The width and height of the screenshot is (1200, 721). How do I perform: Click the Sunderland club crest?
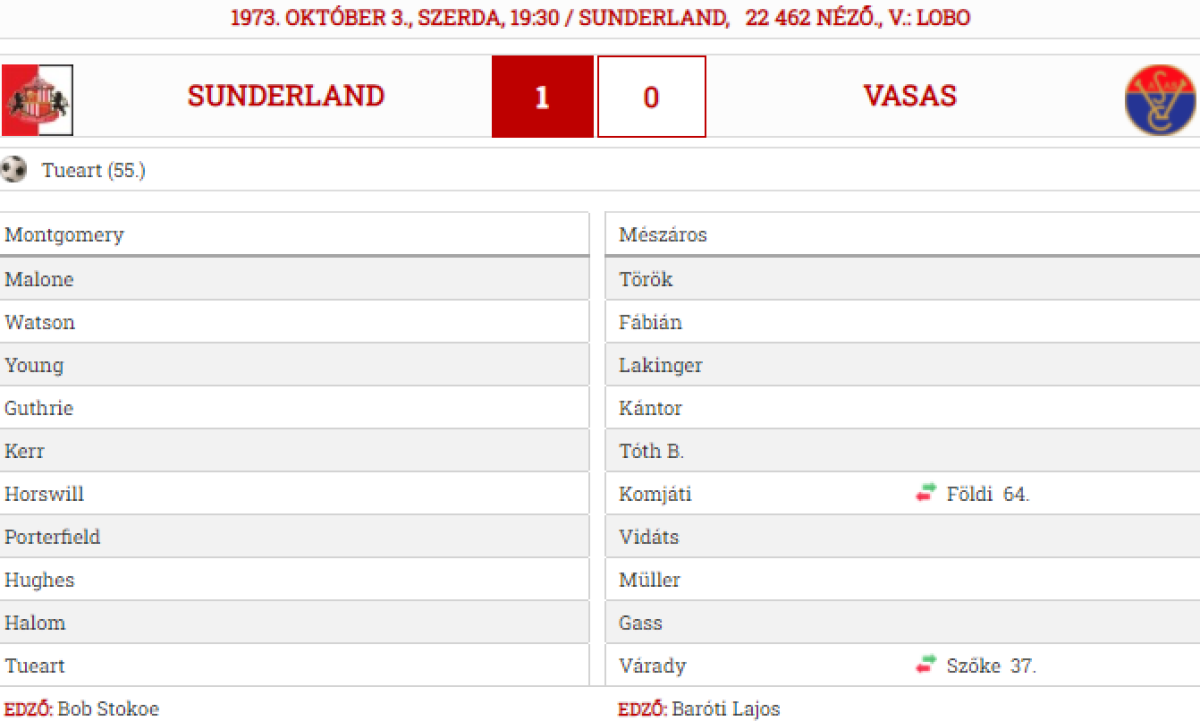click(x=37, y=99)
